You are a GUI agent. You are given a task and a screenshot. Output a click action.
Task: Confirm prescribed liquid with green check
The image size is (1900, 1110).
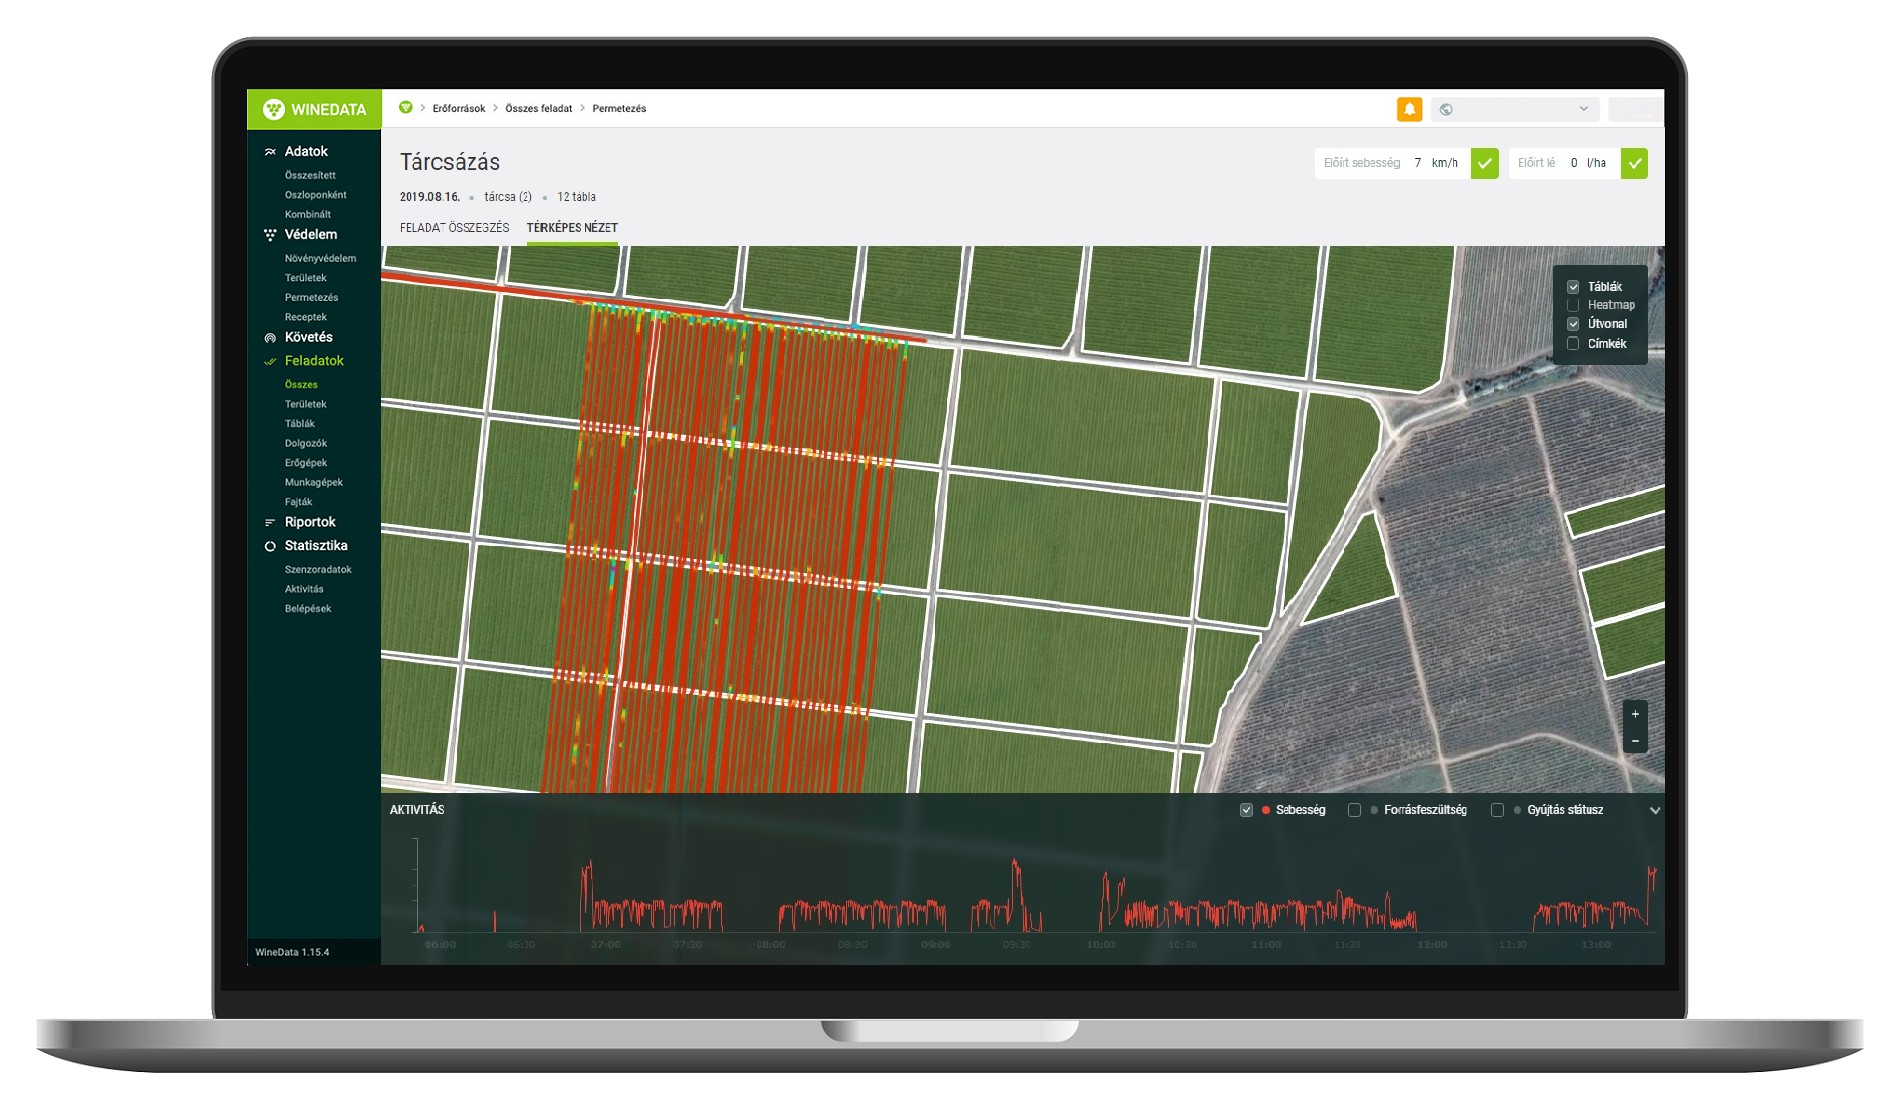1634,163
